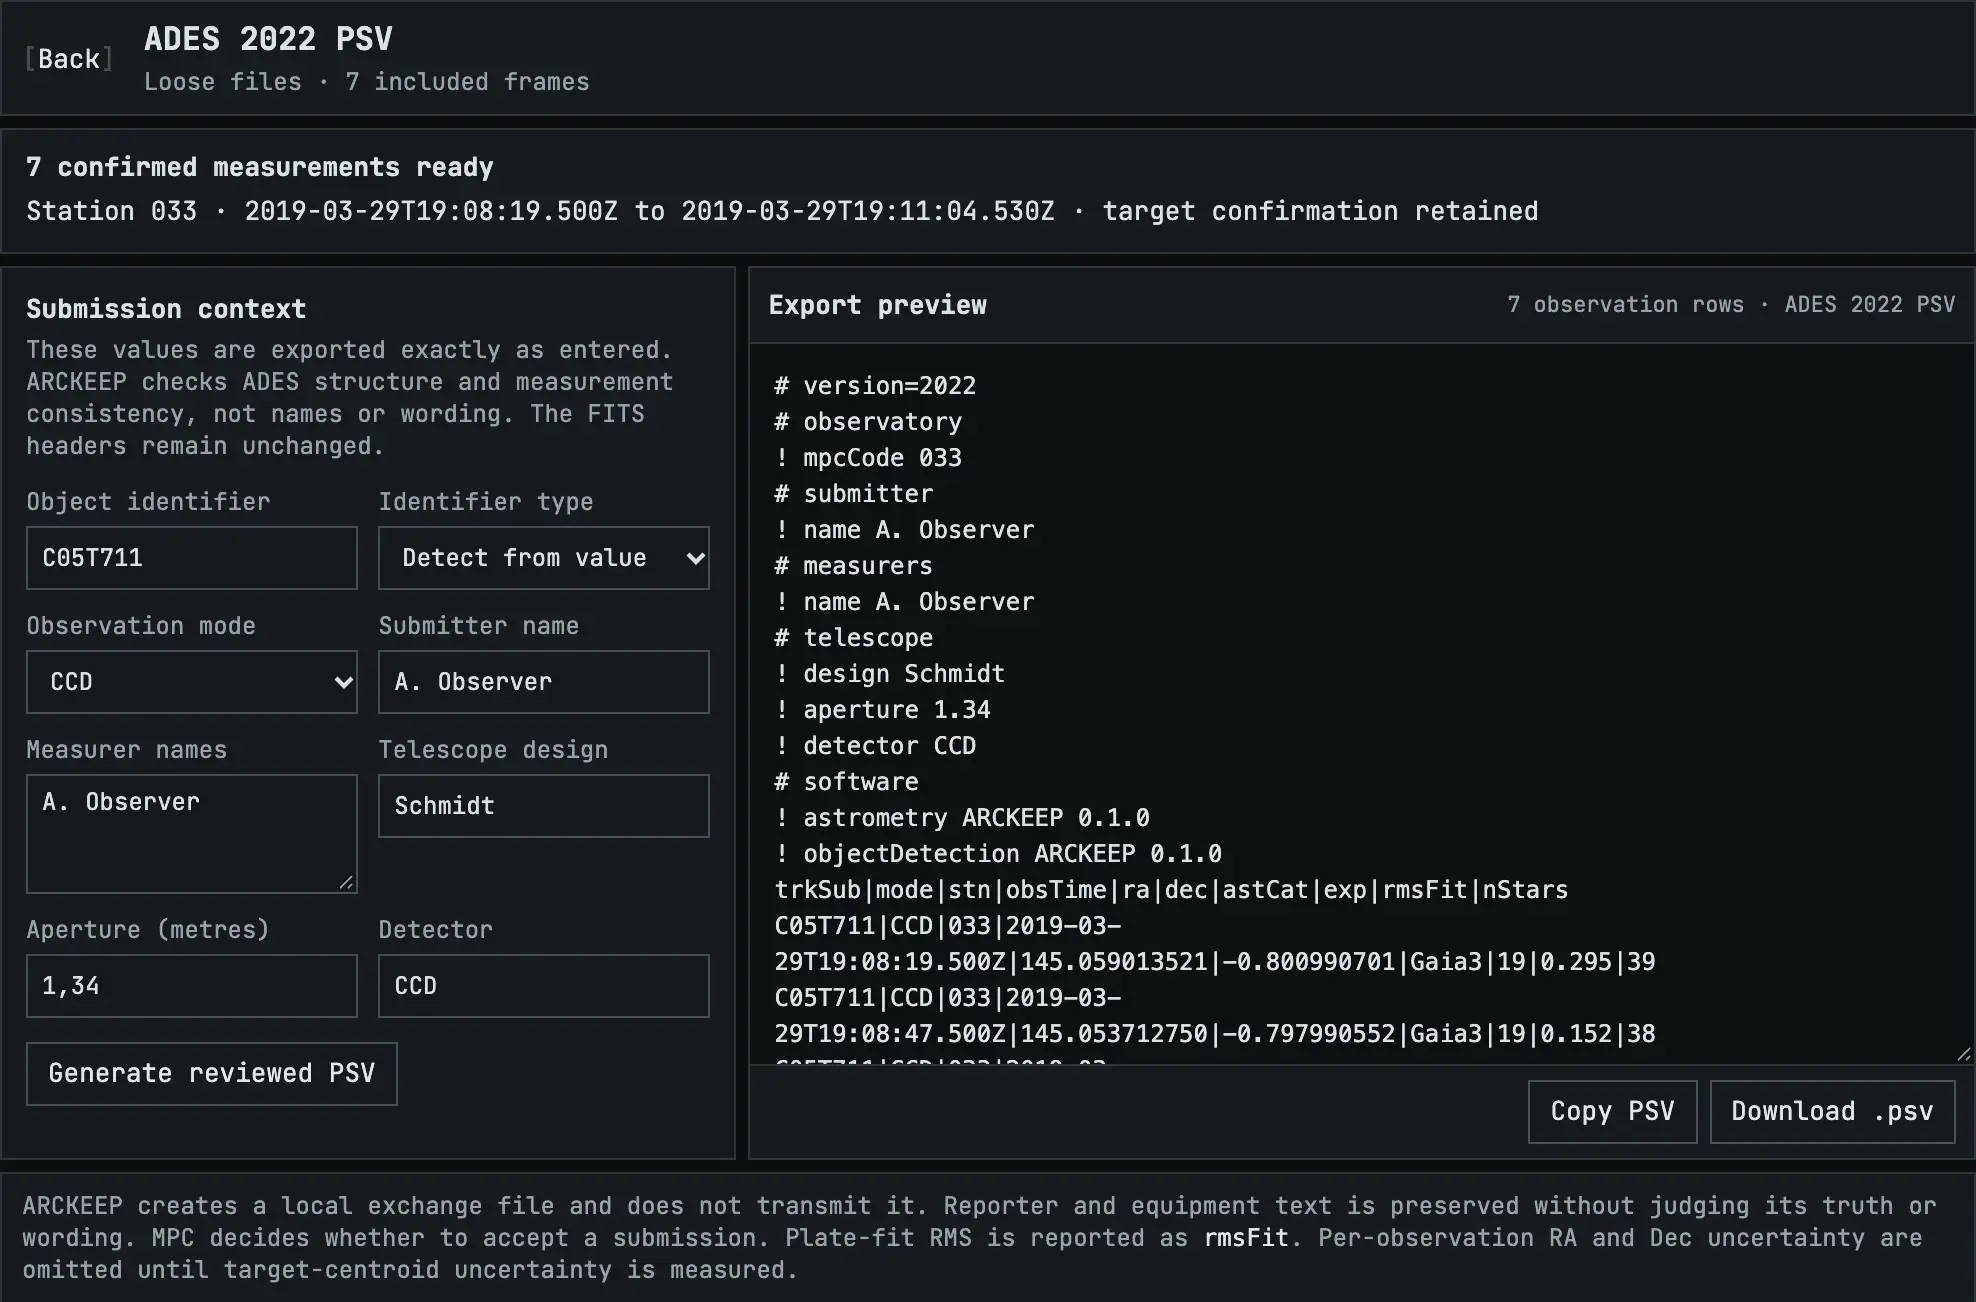Click '! objectDetection ARCKEEP 0.1.0' line
Screen dimensions: 1976x1302
tap(998, 854)
